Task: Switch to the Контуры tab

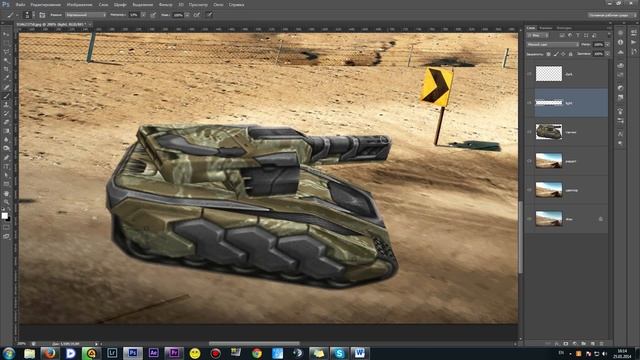Action: click(564, 28)
